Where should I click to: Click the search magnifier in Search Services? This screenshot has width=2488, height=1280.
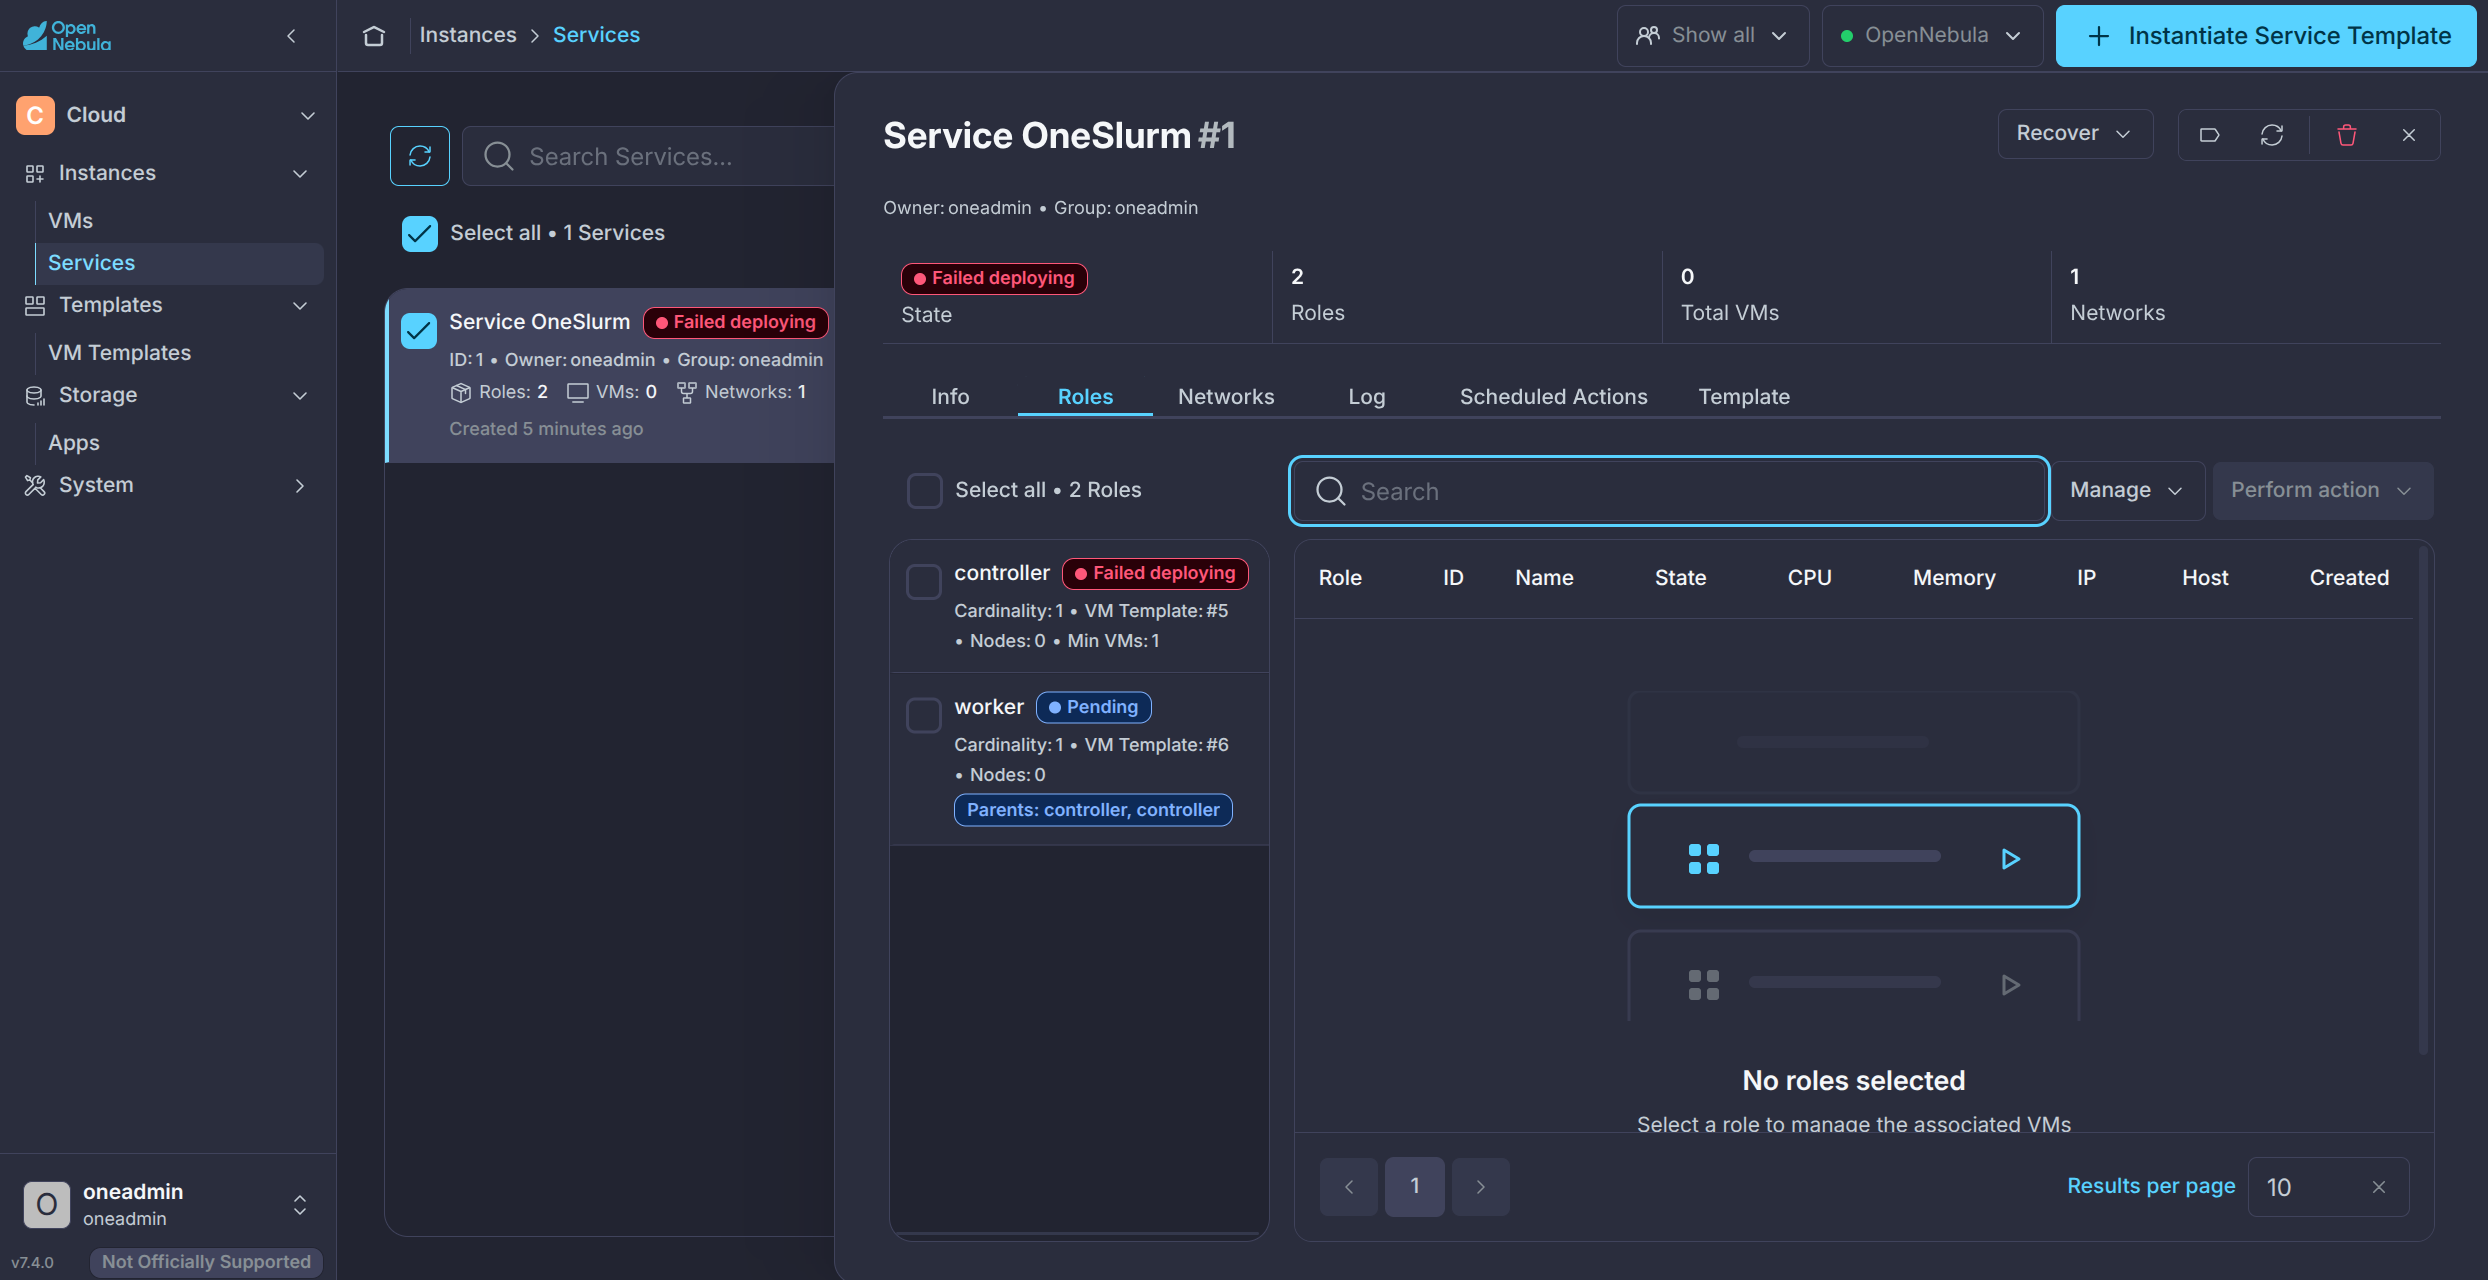click(x=498, y=156)
